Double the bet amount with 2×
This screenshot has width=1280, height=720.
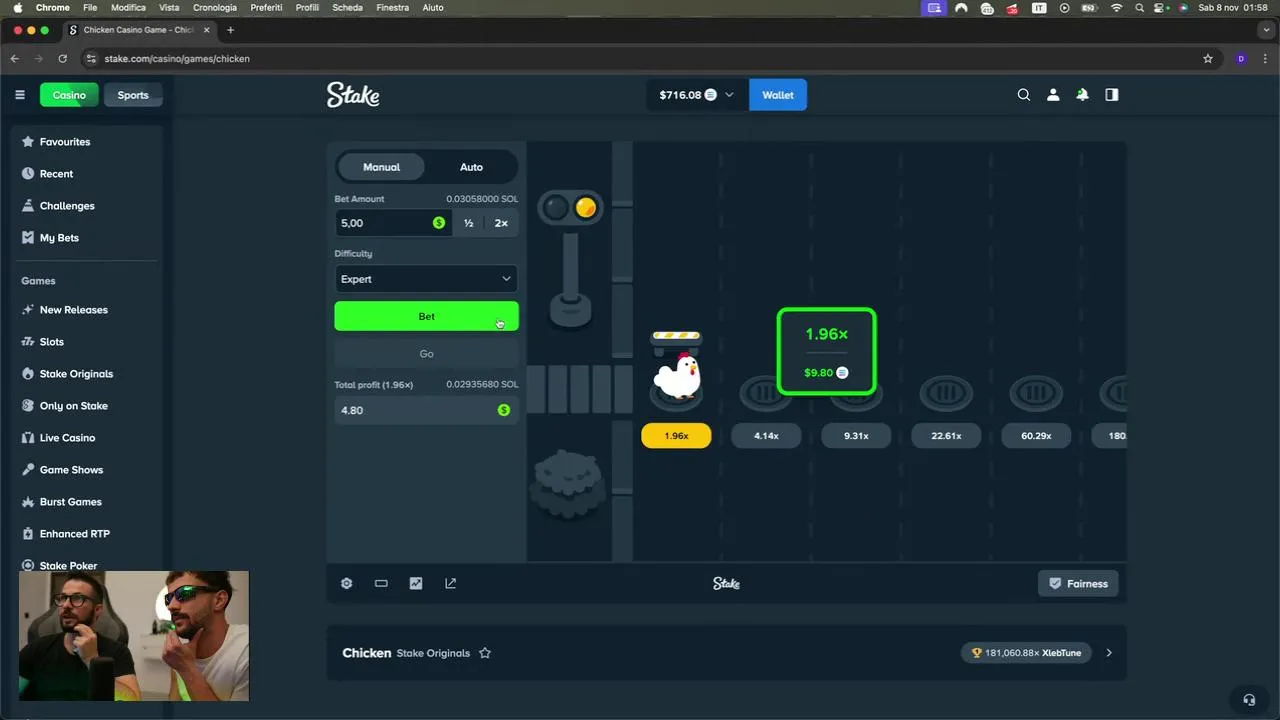pyautogui.click(x=501, y=223)
